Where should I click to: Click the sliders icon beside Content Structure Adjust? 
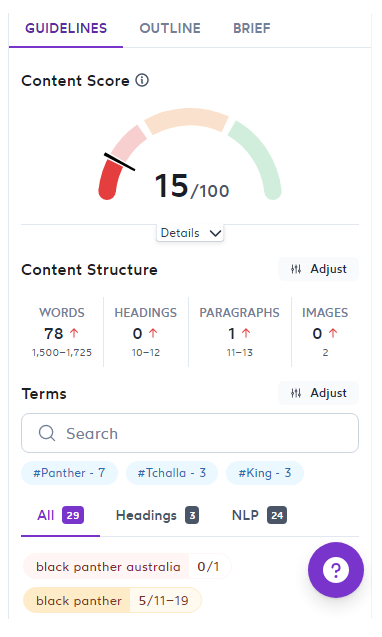[296, 269]
